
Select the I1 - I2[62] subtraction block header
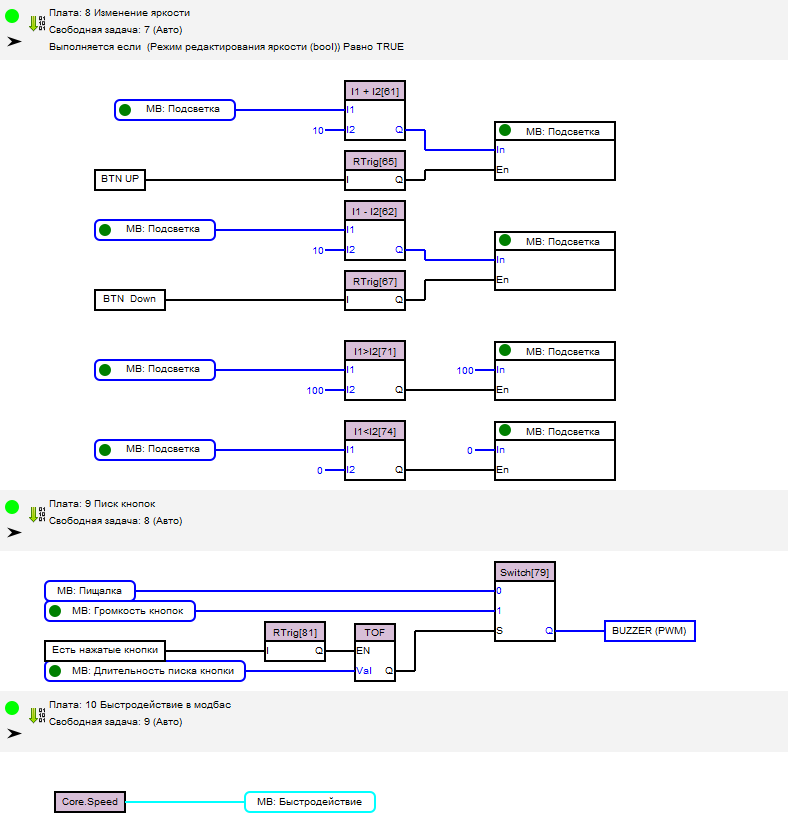(x=375, y=211)
